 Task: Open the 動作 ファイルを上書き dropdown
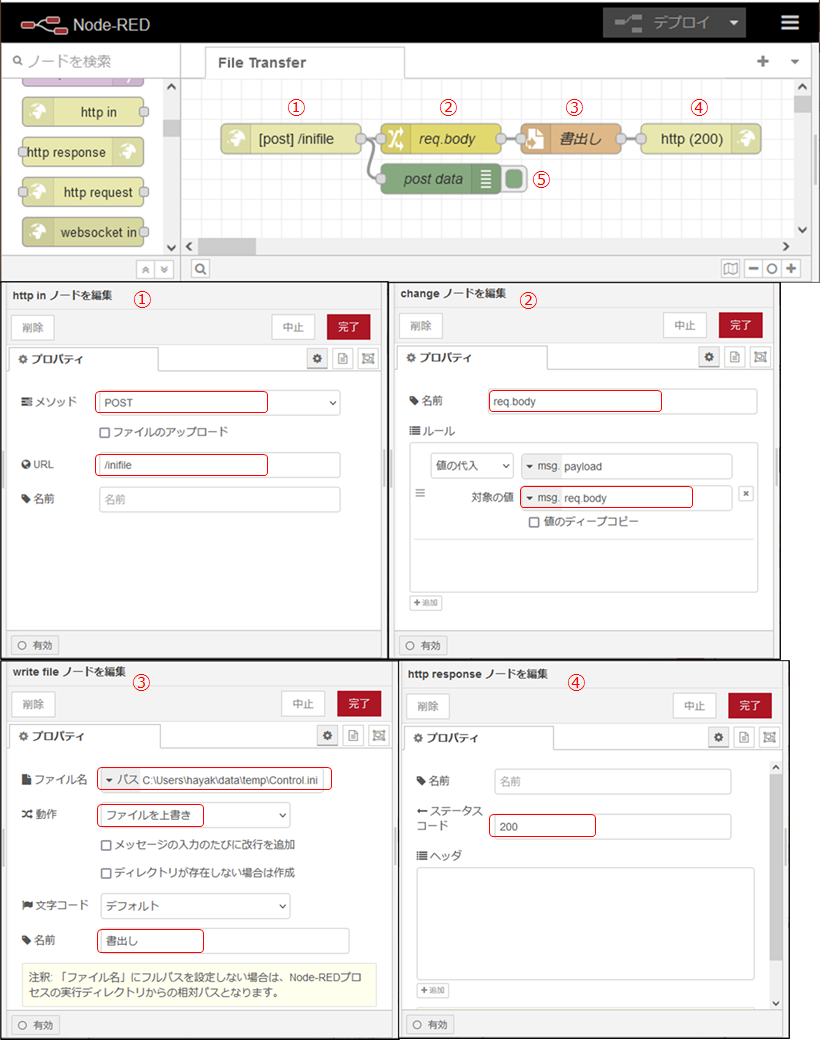pyautogui.click(x=194, y=815)
